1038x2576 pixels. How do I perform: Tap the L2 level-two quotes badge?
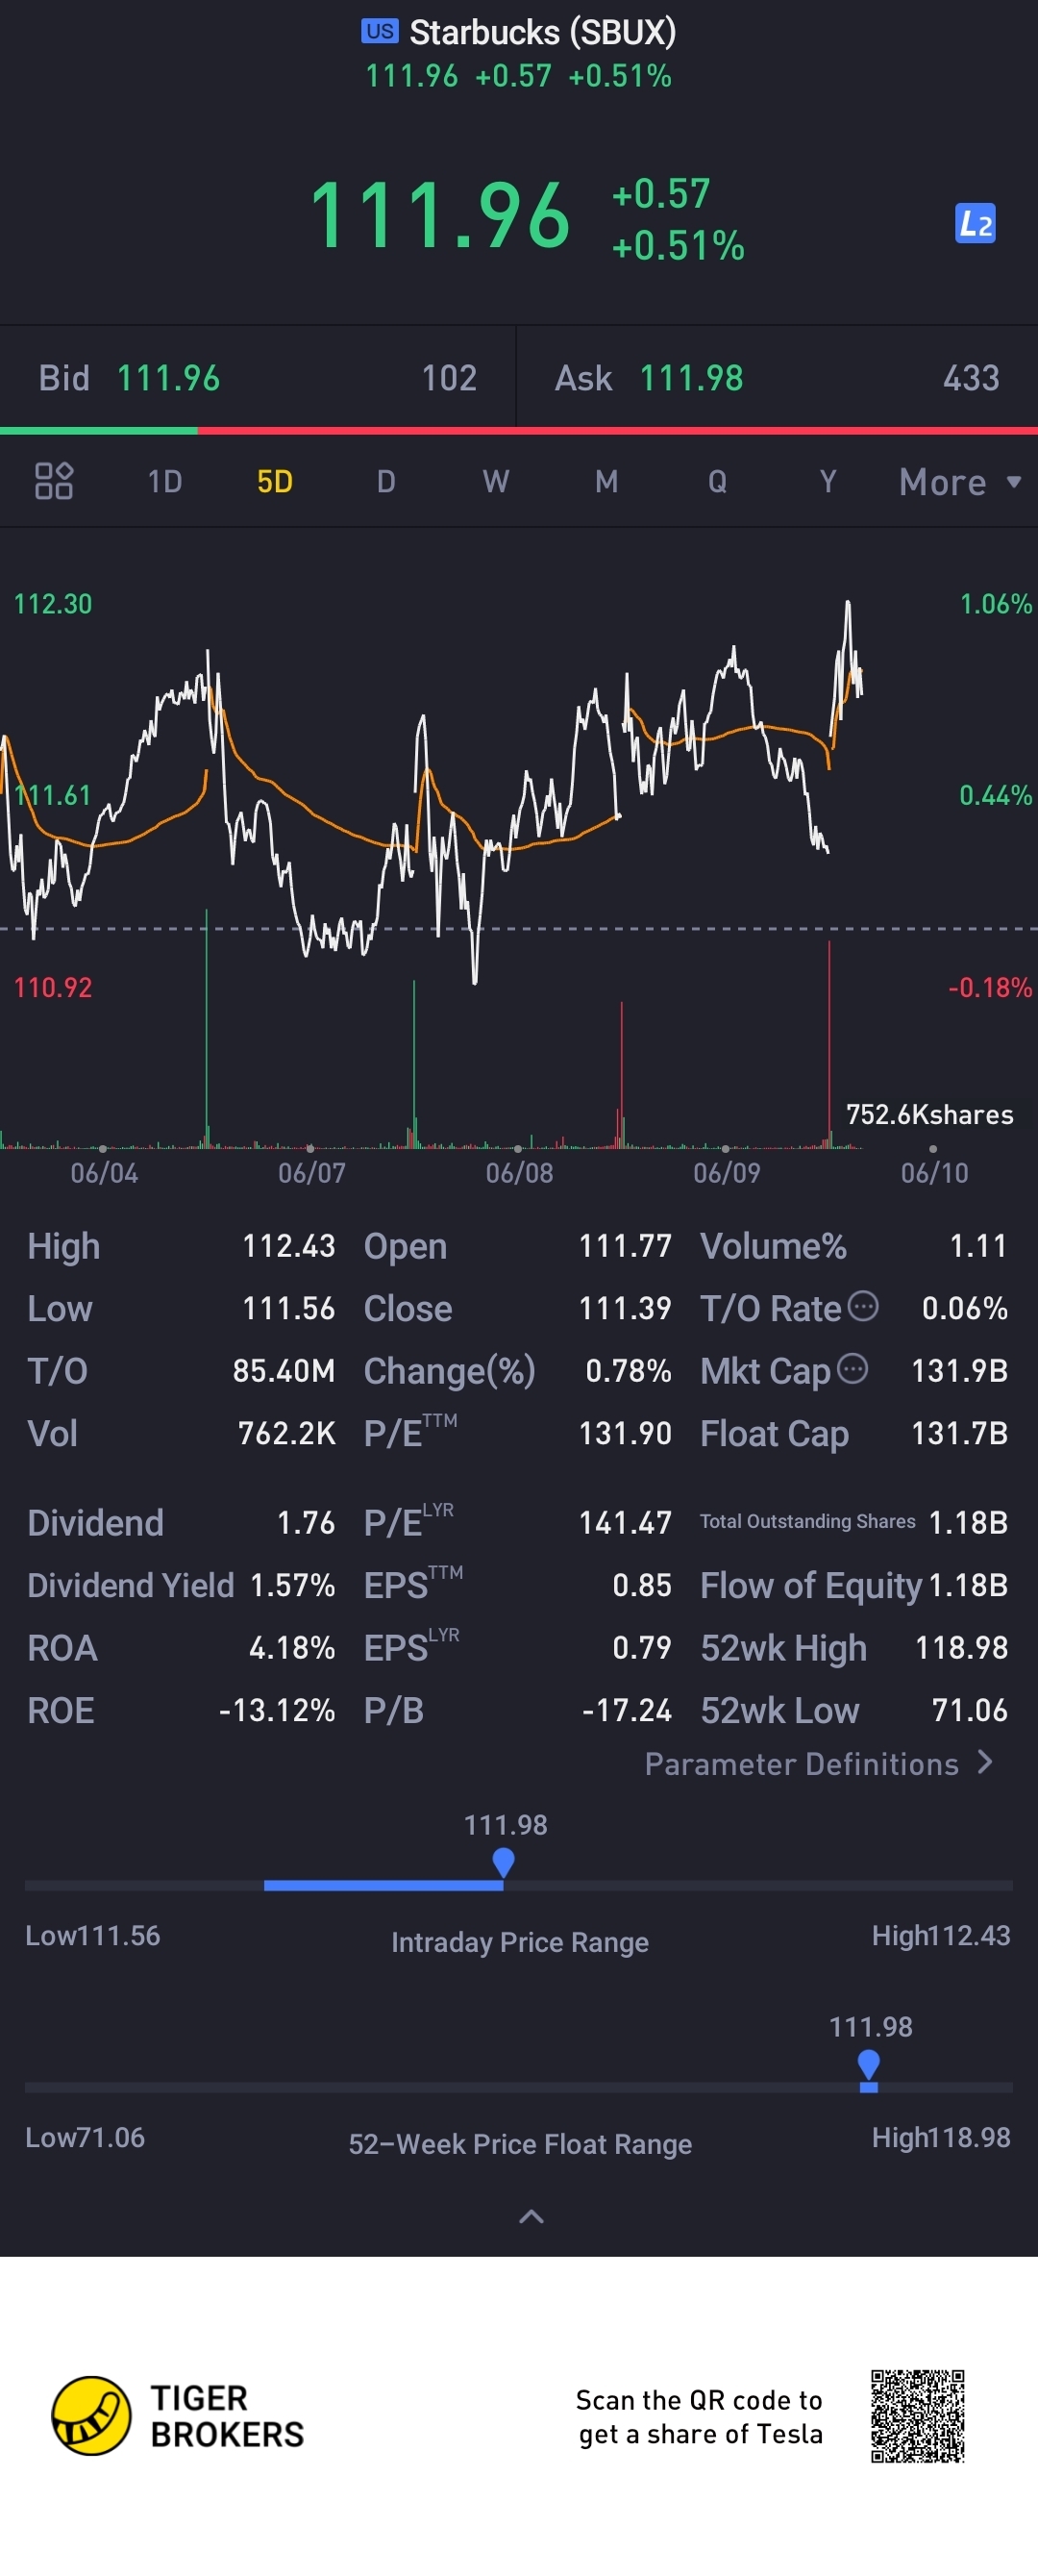(975, 223)
